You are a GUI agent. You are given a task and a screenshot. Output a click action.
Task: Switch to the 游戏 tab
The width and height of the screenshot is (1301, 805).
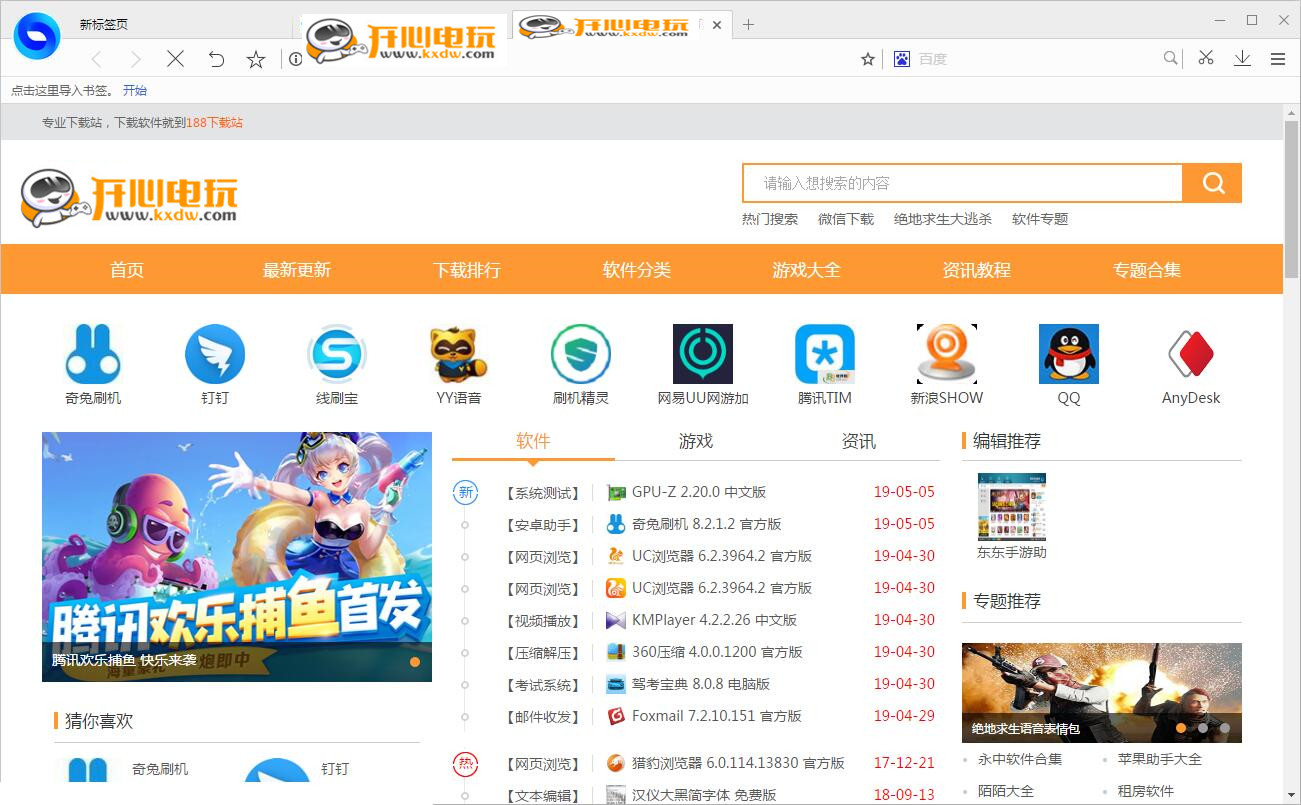(x=694, y=440)
